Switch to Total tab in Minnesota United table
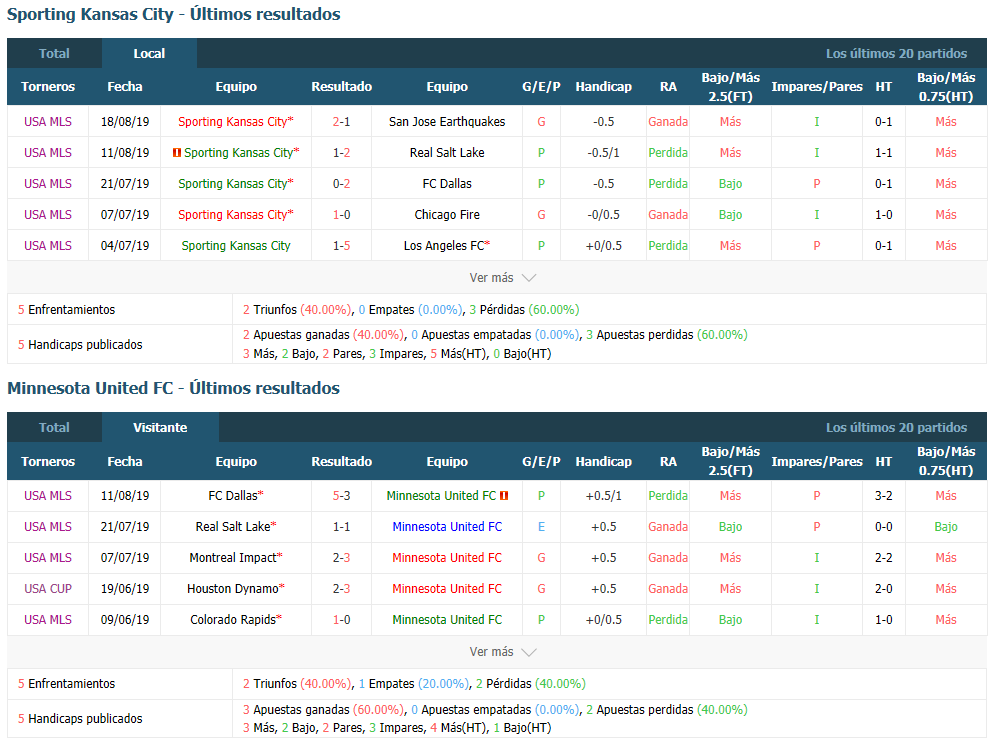Viewport: 999px width, 741px height. (x=54, y=428)
